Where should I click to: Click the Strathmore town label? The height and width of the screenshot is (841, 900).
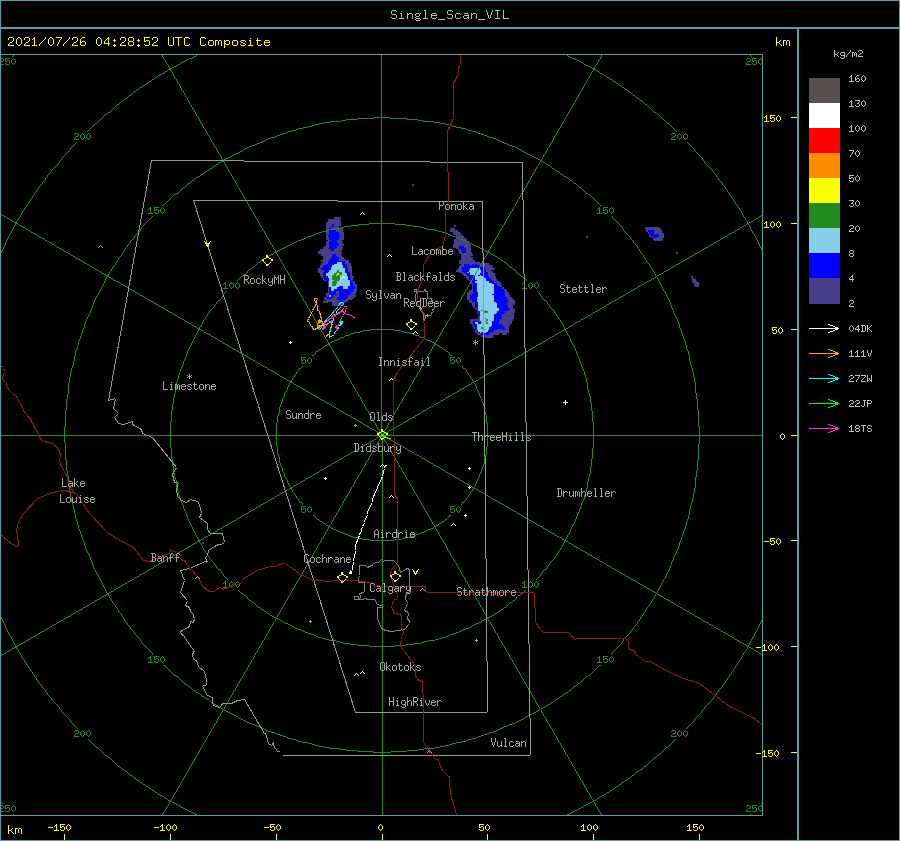click(x=486, y=592)
